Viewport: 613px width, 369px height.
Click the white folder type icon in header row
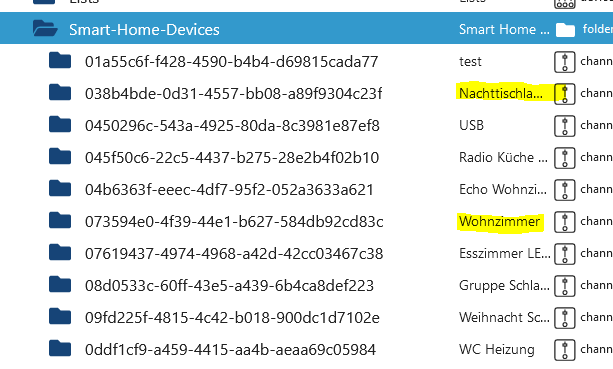pos(565,30)
